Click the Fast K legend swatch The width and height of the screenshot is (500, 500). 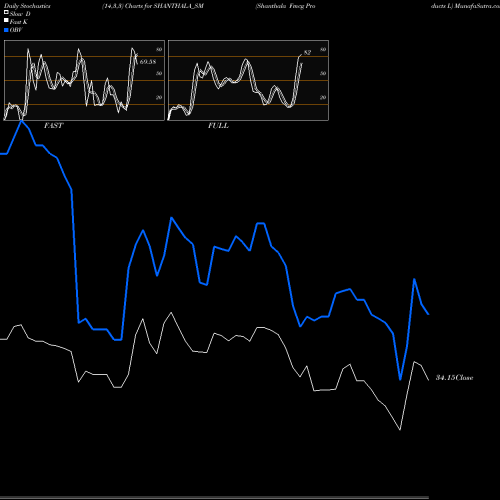[6, 20]
